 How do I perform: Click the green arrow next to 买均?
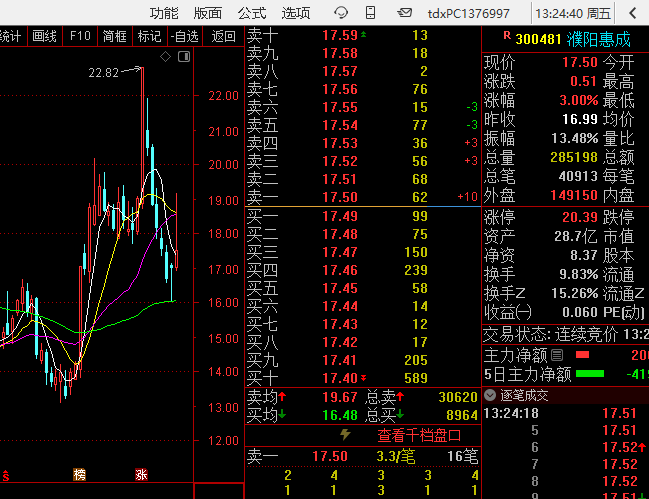pos(282,414)
